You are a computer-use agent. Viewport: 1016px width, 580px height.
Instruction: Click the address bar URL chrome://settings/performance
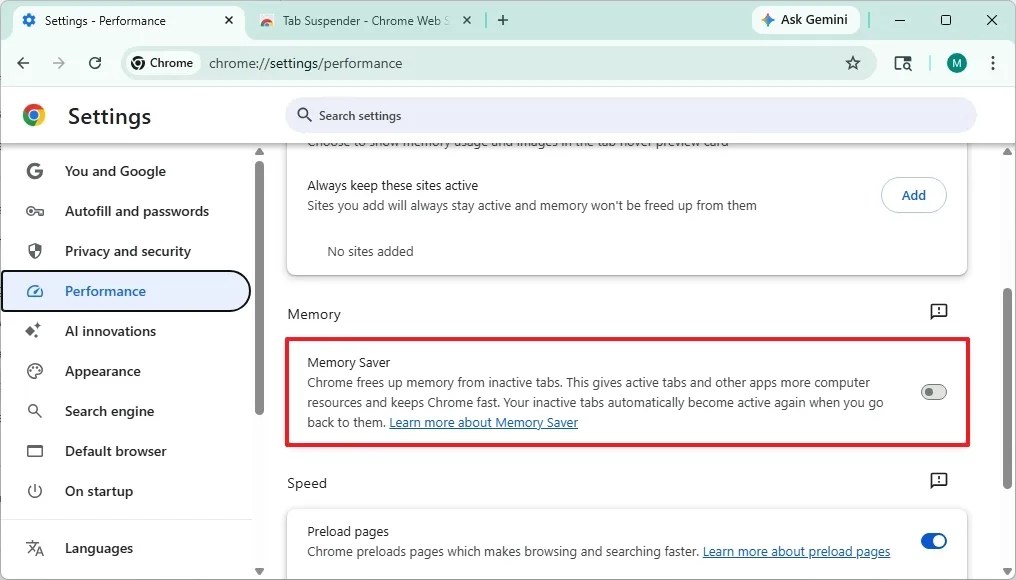[x=305, y=64]
